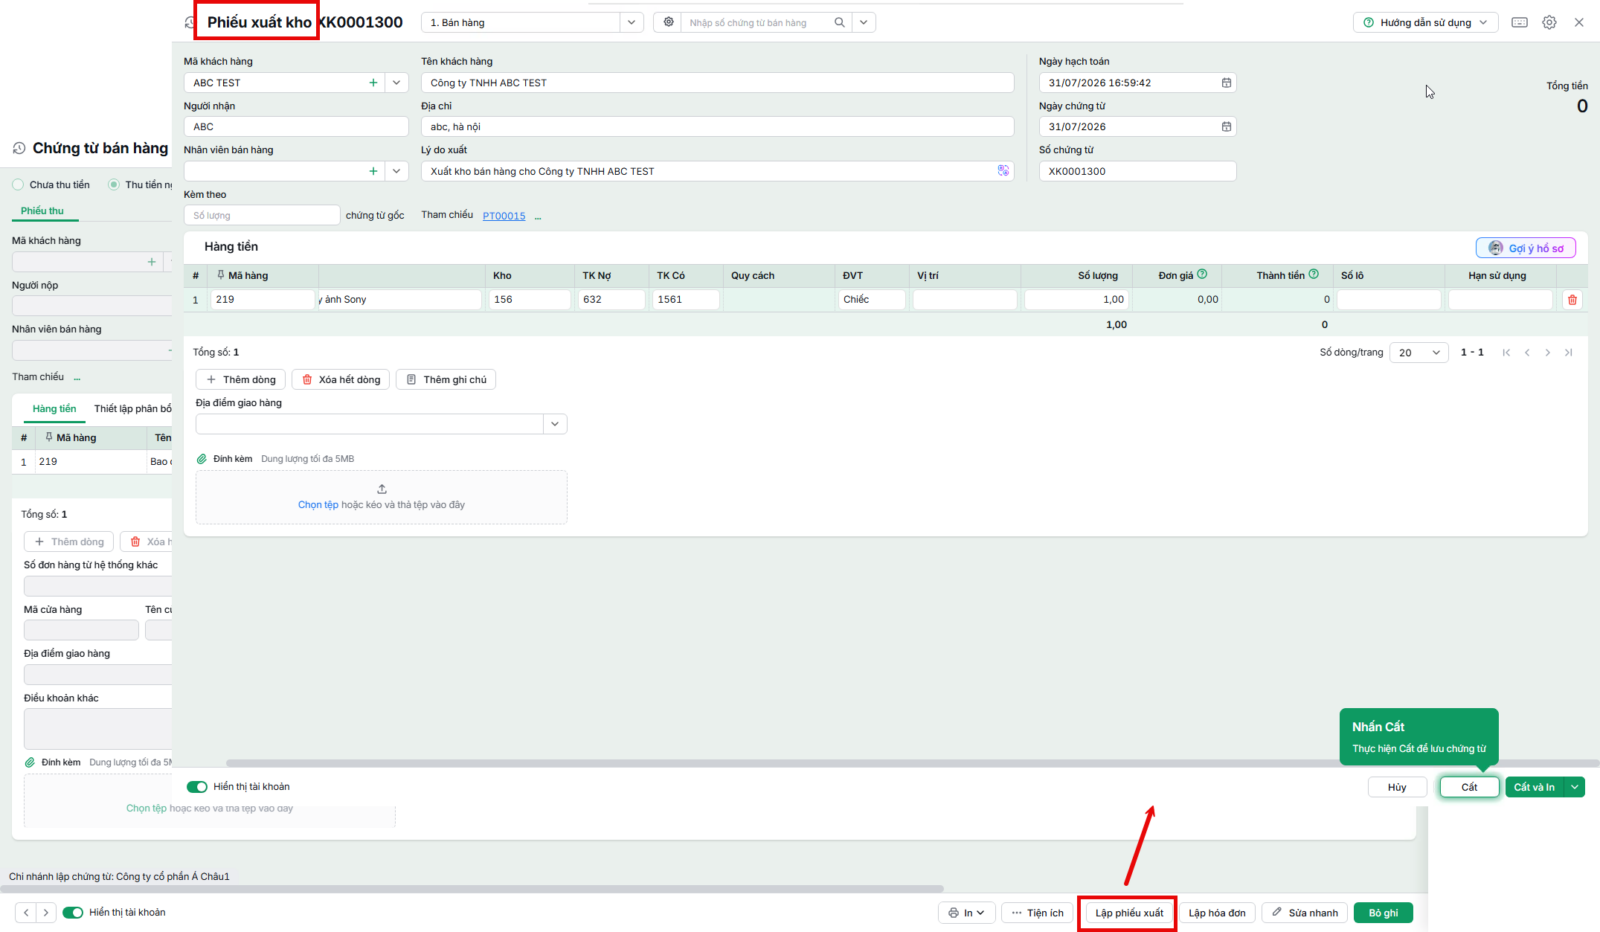Image resolution: width=1600 pixels, height=932 pixels.
Task: Open PT00015 reference link
Action: click(504, 216)
